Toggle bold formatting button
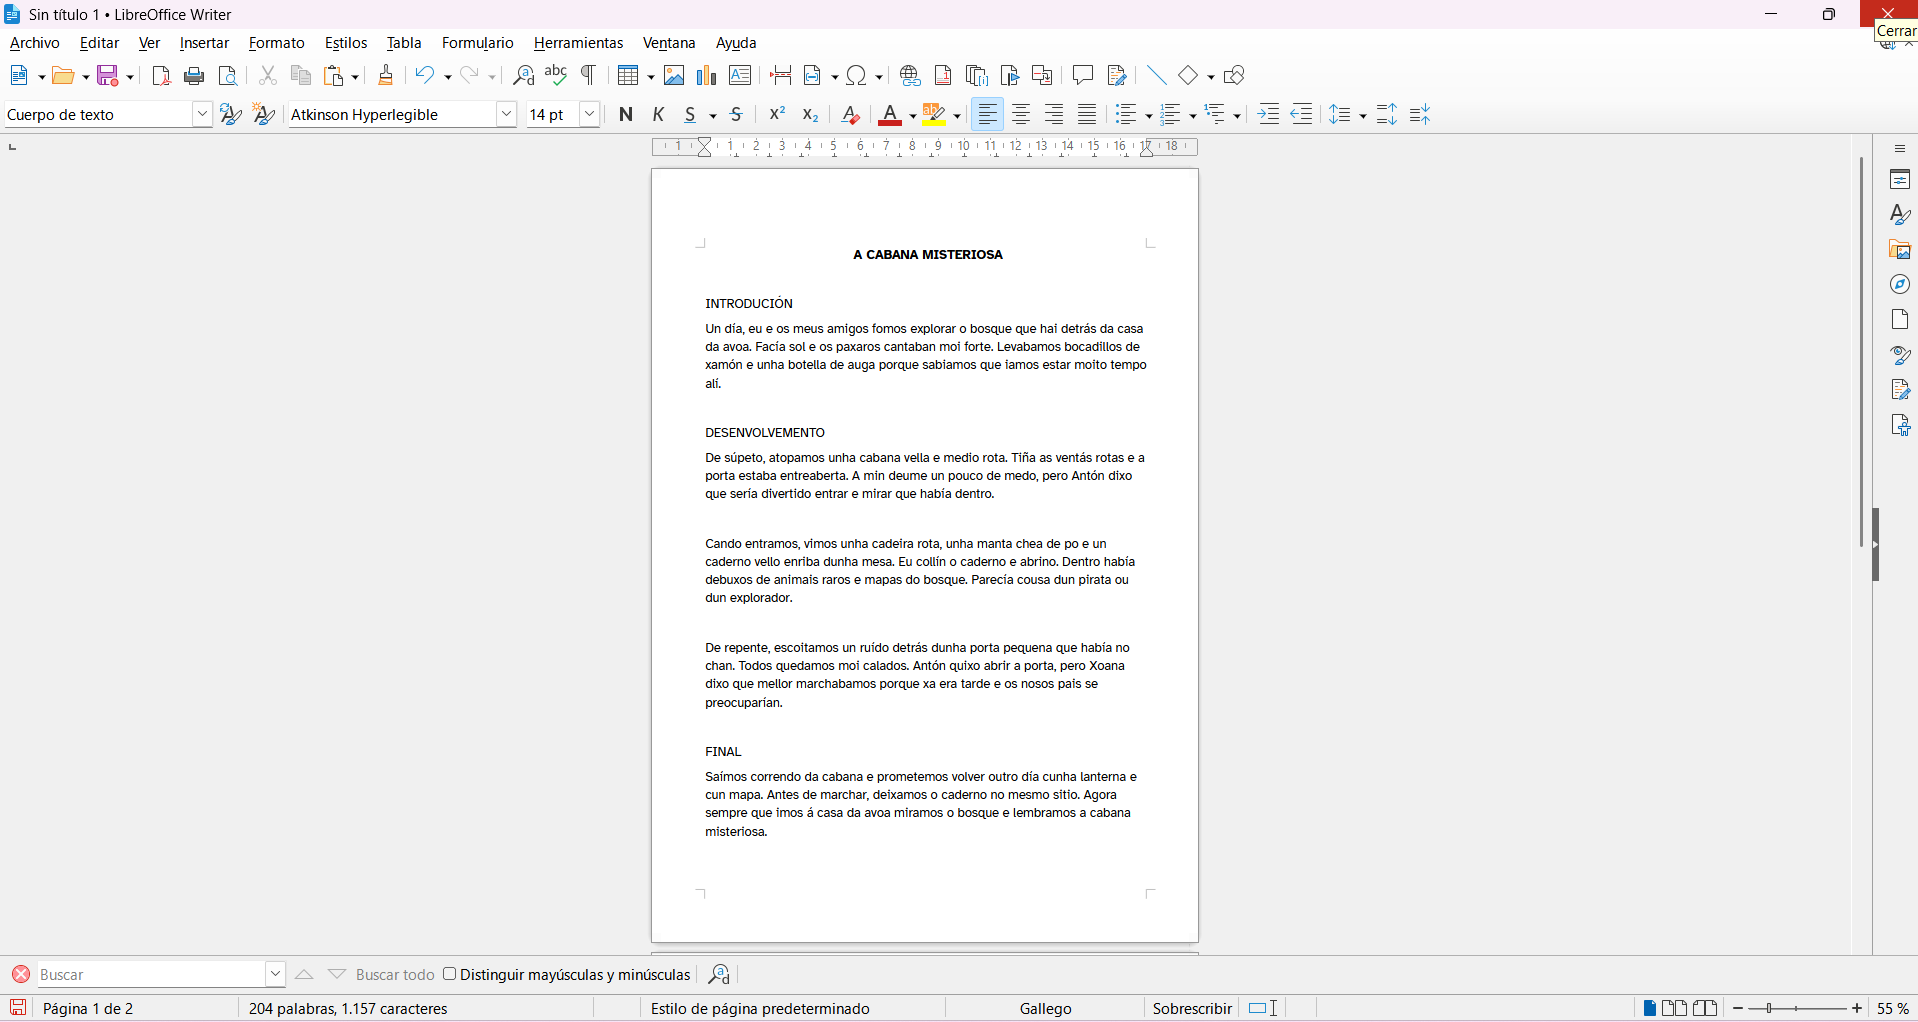 [x=626, y=115]
